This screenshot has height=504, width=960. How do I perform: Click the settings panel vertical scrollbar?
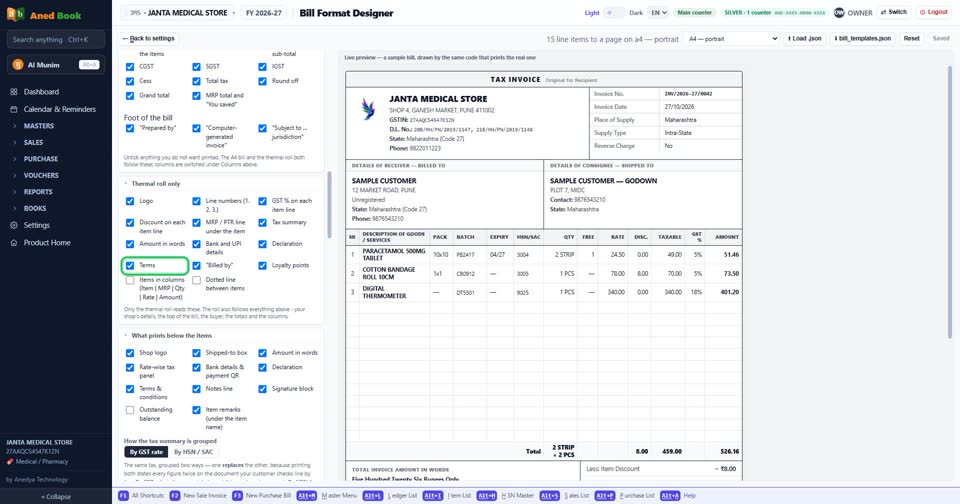point(329,205)
